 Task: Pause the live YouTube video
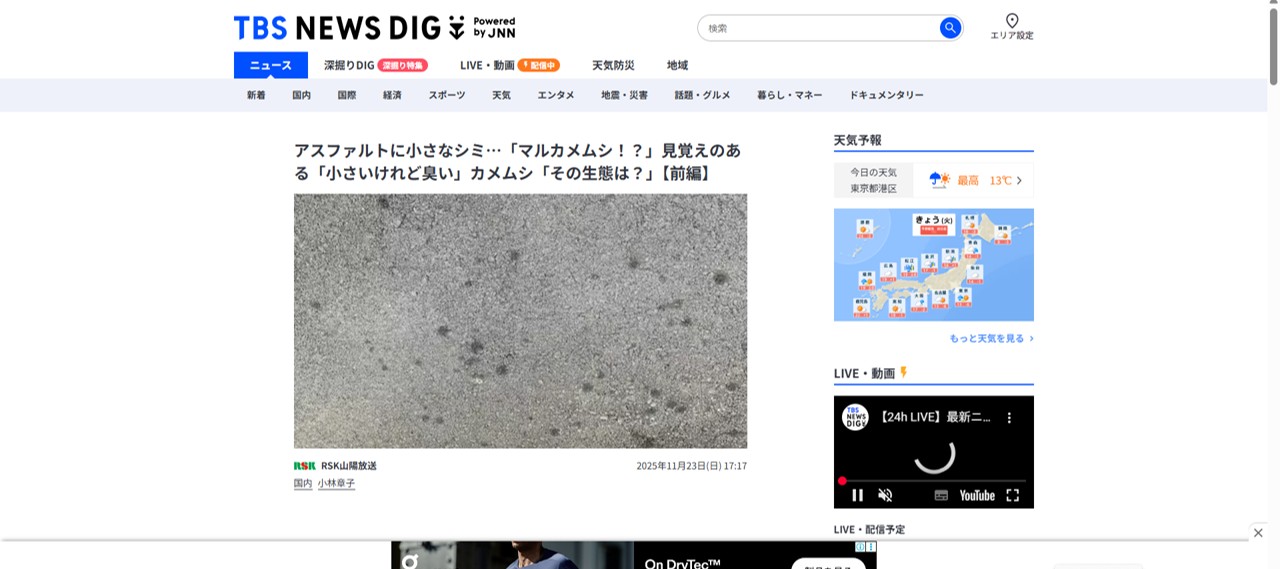(x=857, y=495)
